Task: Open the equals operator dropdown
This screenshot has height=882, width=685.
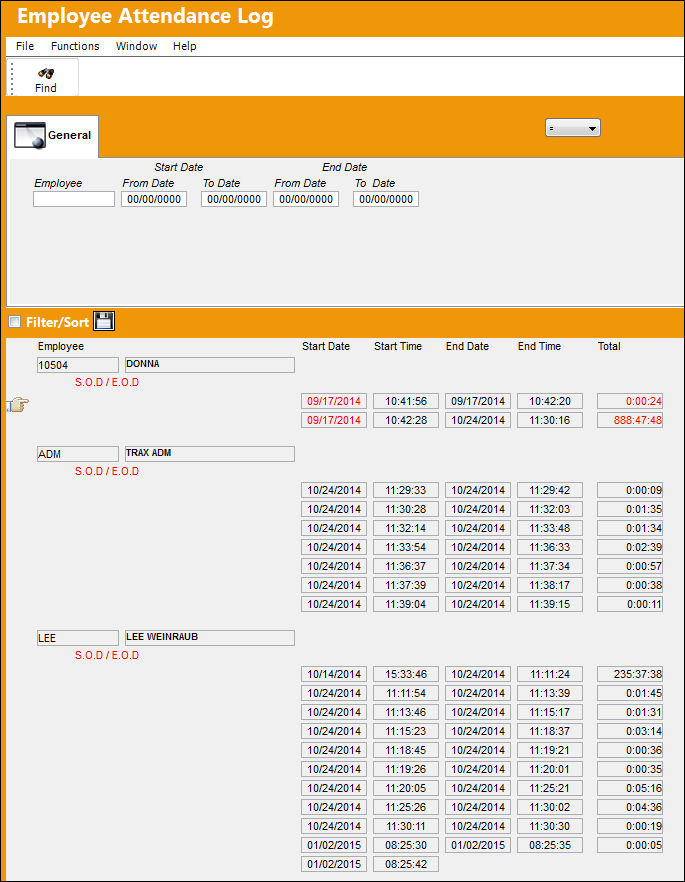Action: click(x=573, y=128)
